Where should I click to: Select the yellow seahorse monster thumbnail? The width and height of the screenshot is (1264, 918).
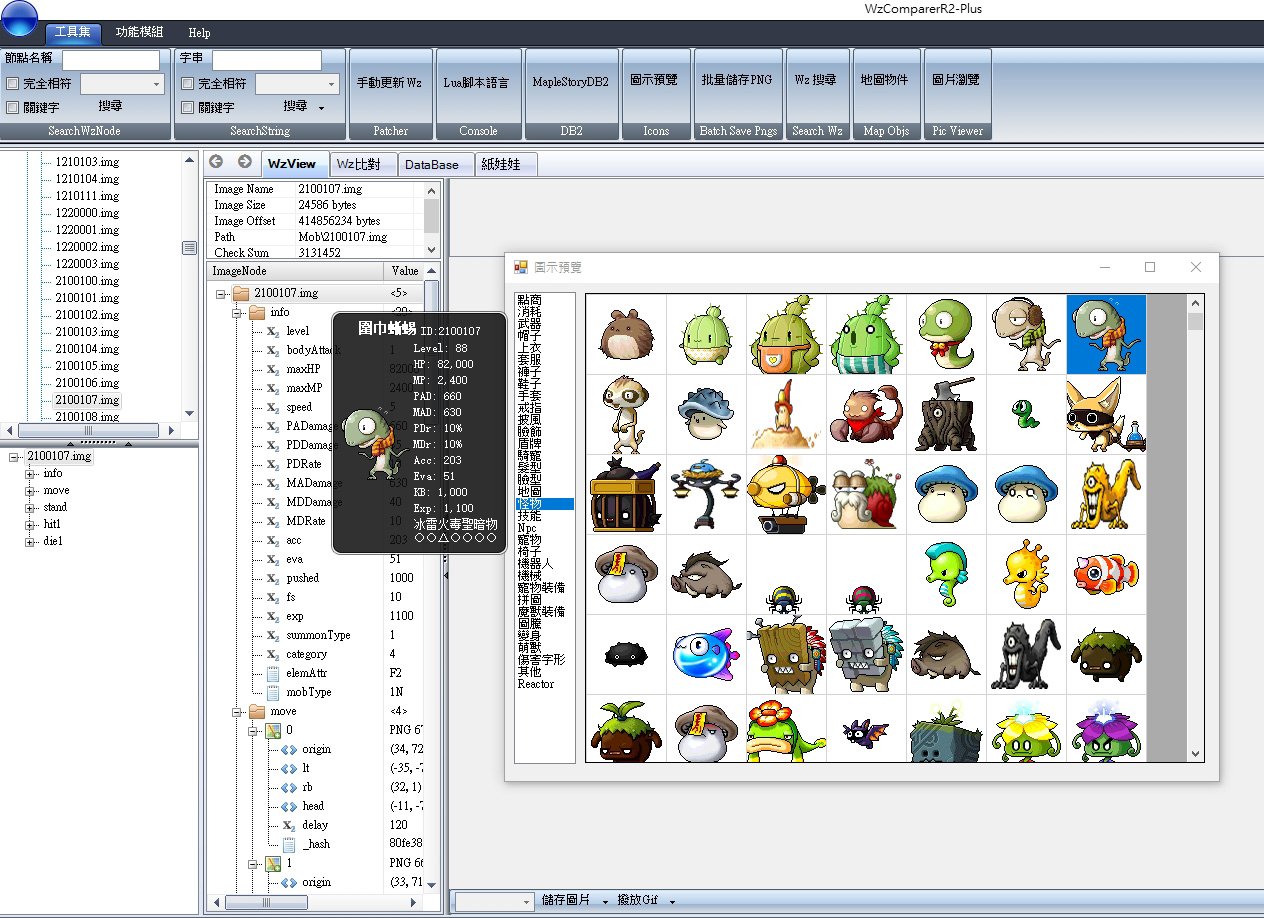click(x=1026, y=574)
